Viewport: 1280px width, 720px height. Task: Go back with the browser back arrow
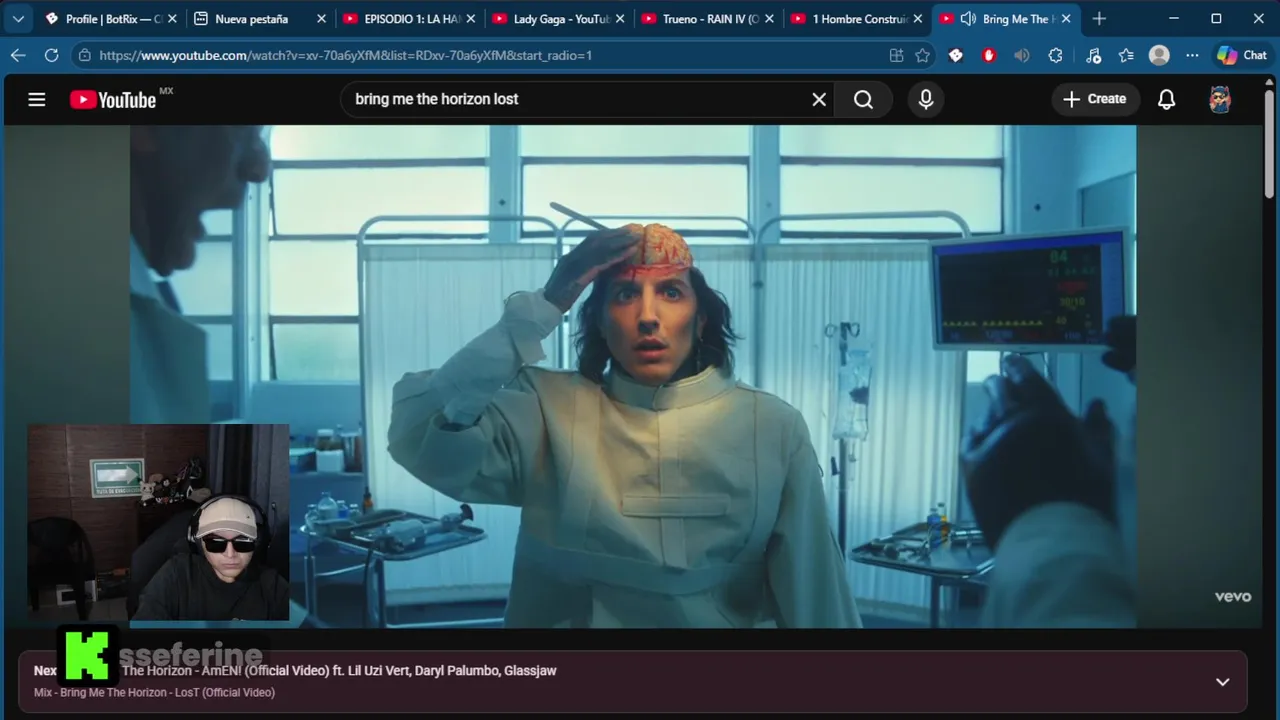click(x=18, y=55)
